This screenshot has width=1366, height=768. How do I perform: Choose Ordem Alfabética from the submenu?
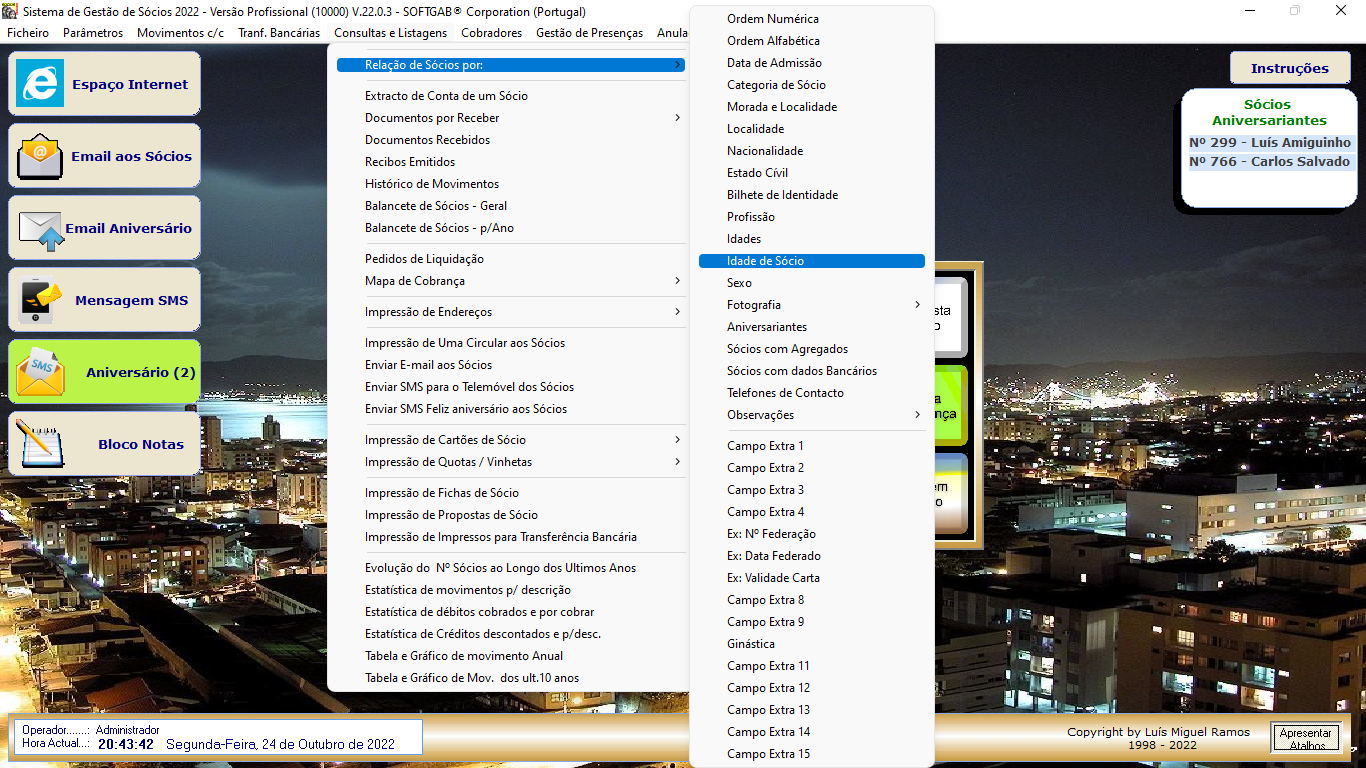point(773,41)
